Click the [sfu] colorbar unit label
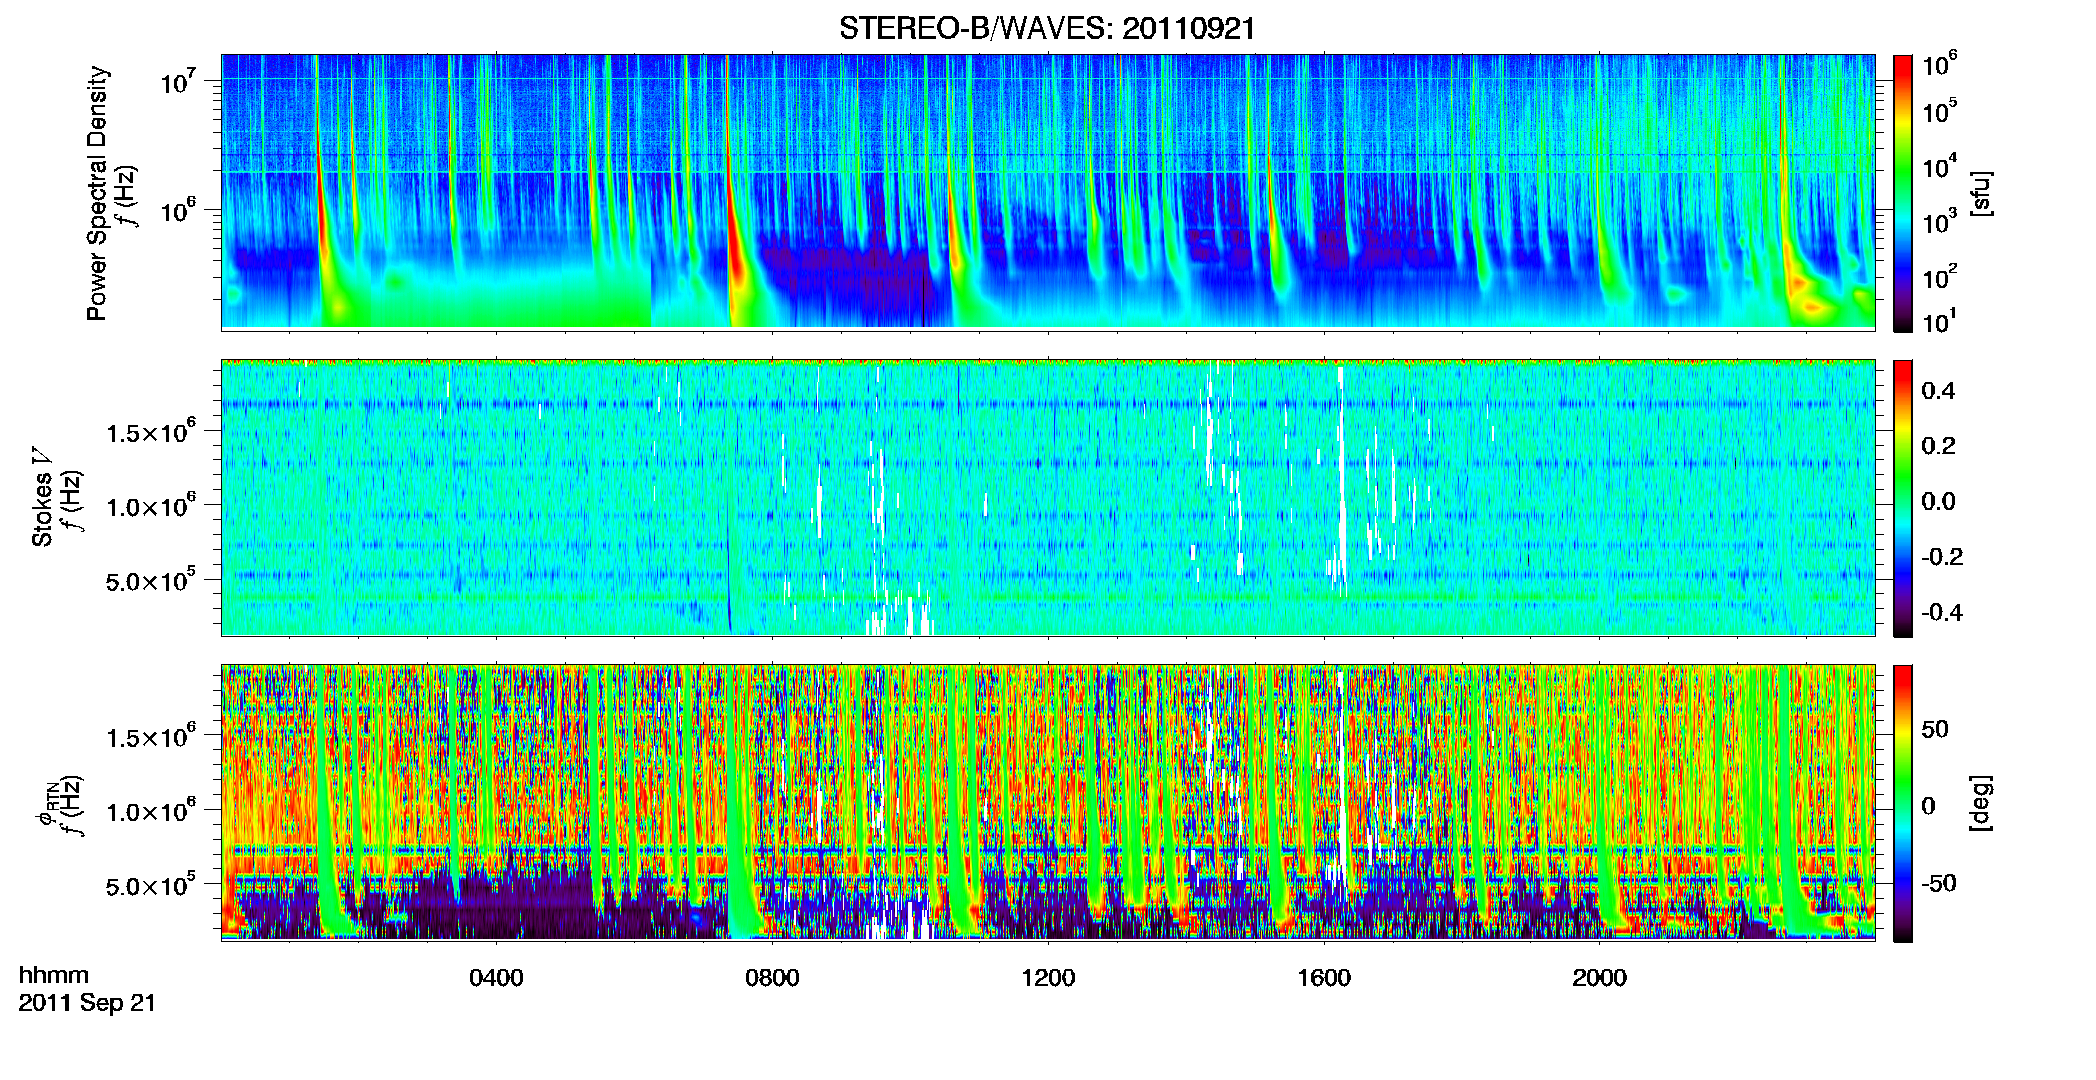 coord(1981,193)
